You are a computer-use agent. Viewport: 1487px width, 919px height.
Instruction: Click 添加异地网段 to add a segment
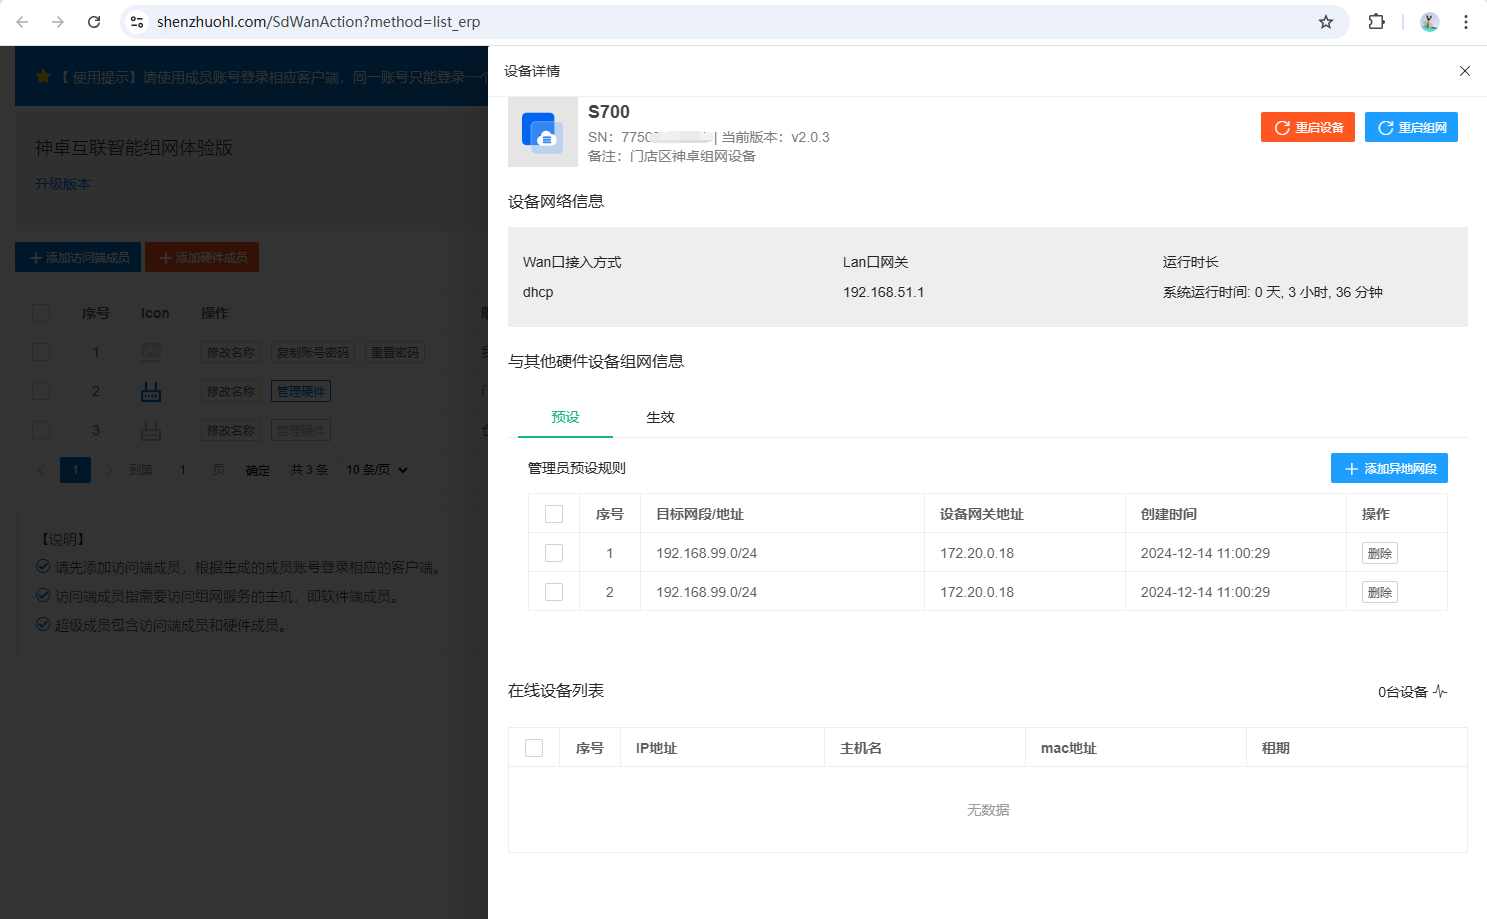point(1389,468)
